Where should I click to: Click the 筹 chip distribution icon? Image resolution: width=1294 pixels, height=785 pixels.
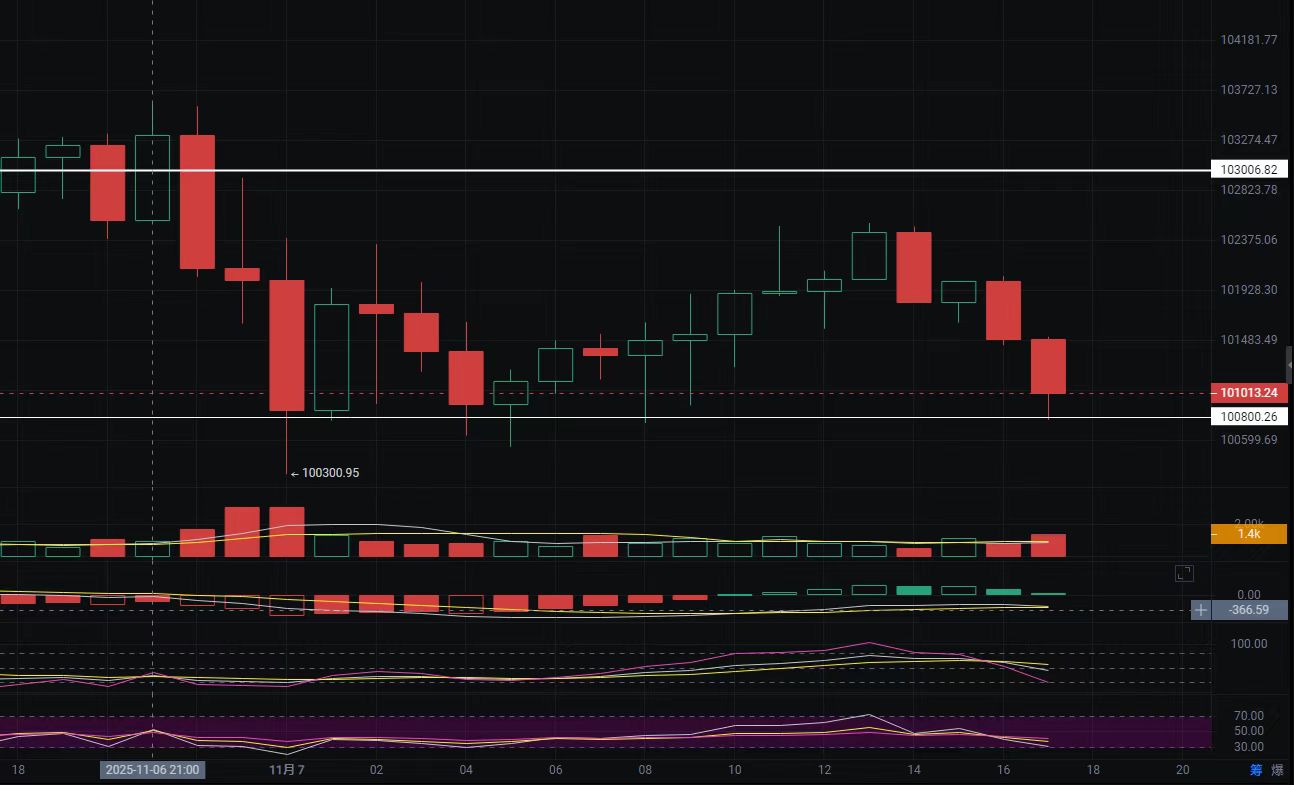tap(1256, 770)
